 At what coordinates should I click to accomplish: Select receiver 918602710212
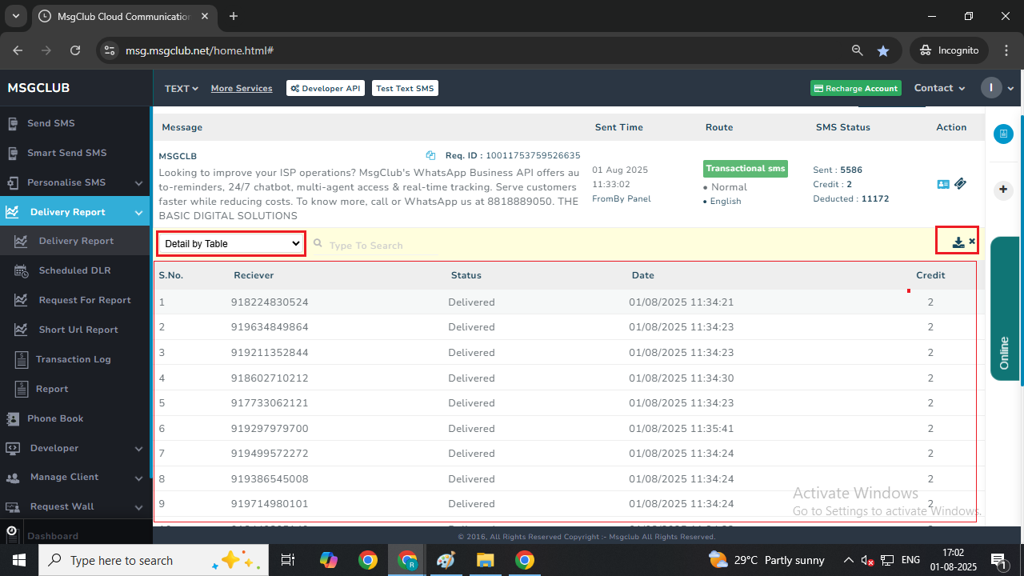point(269,378)
